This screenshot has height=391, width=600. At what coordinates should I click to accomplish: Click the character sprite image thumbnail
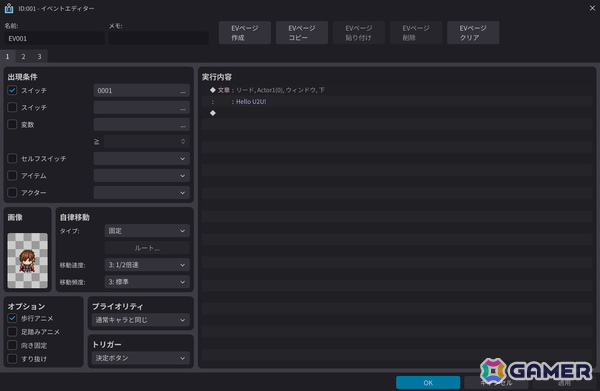pyautogui.click(x=28, y=260)
